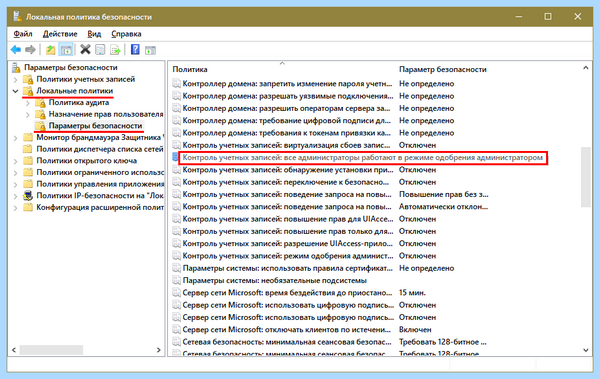Click folder icon beside Политики открытого ключа
The image size is (600, 379).
pyautogui.click(x=28, y=161)
